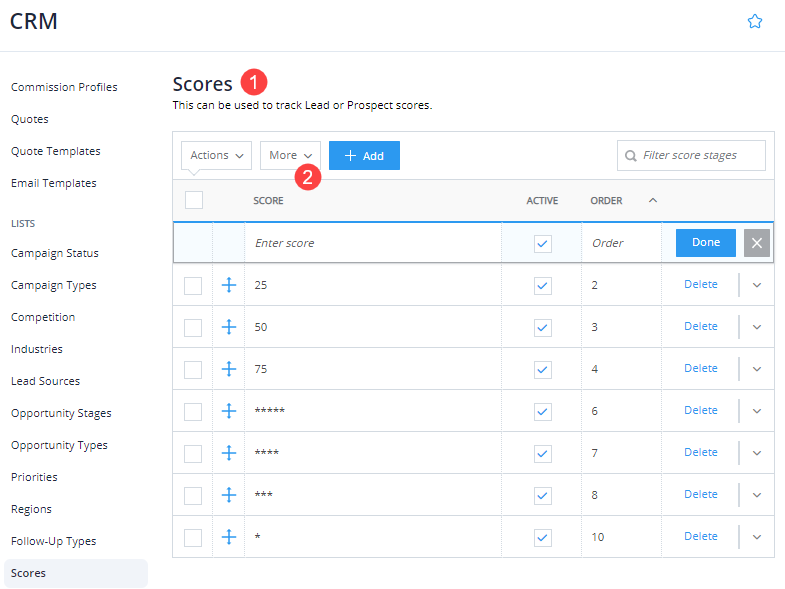Select Scores in sidebar
Viewport: 785px width, 589px height.
(x=76, y=573)
